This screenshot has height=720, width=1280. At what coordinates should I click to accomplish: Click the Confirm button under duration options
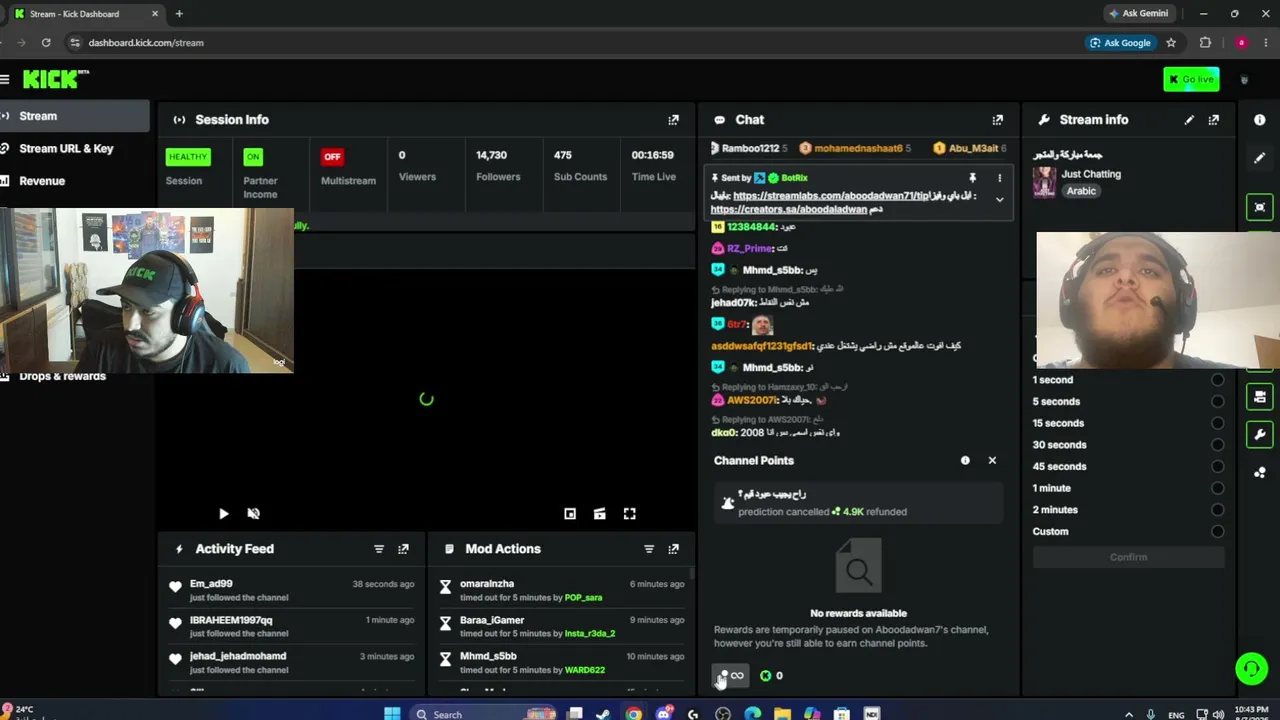tap(1128, 557)
